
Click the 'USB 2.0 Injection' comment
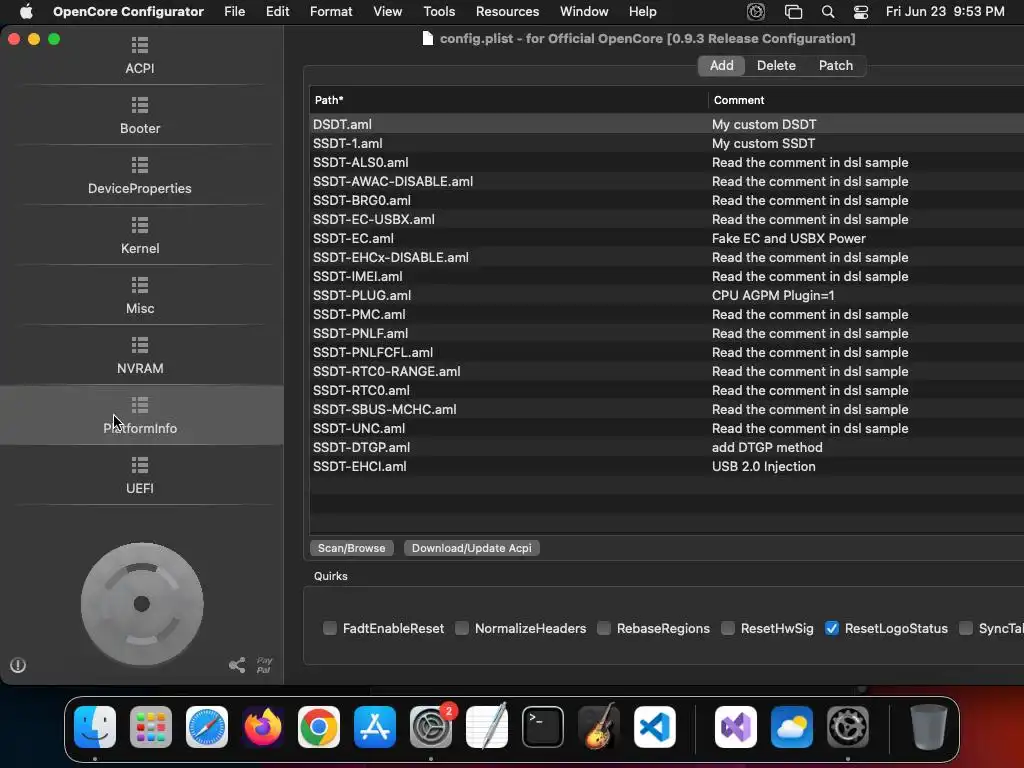(x=763, y=466)
